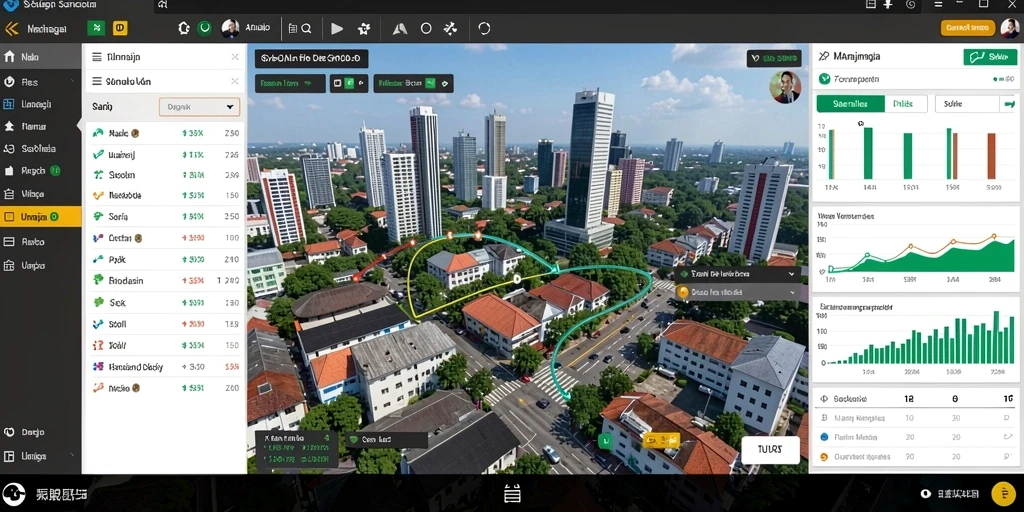Select the table row with orange dot
The height and width of the screenshot is (512, 1024).
pos(916,457)
